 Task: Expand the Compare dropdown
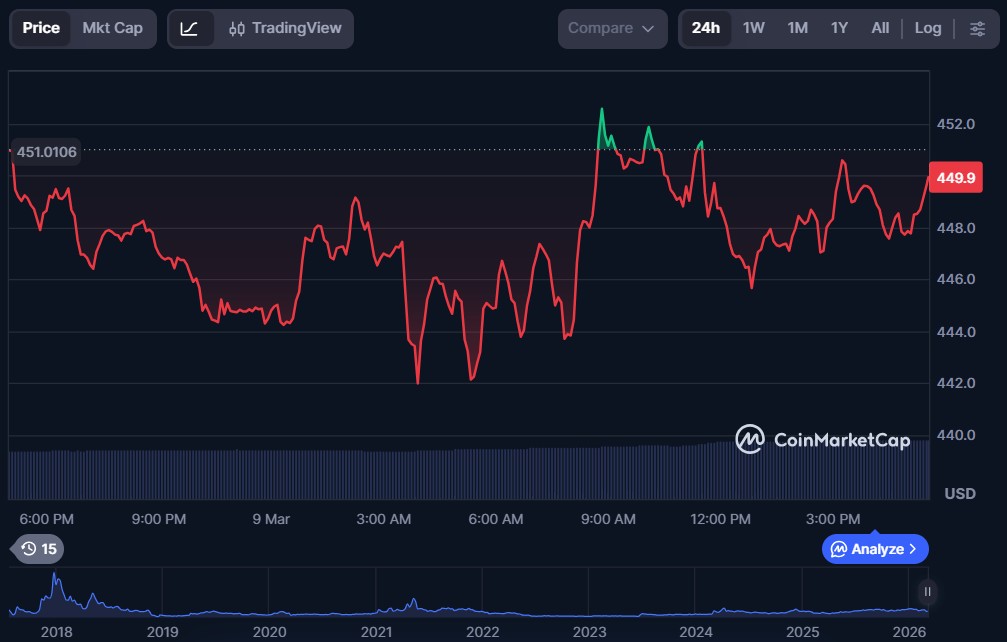click(612, 29)
